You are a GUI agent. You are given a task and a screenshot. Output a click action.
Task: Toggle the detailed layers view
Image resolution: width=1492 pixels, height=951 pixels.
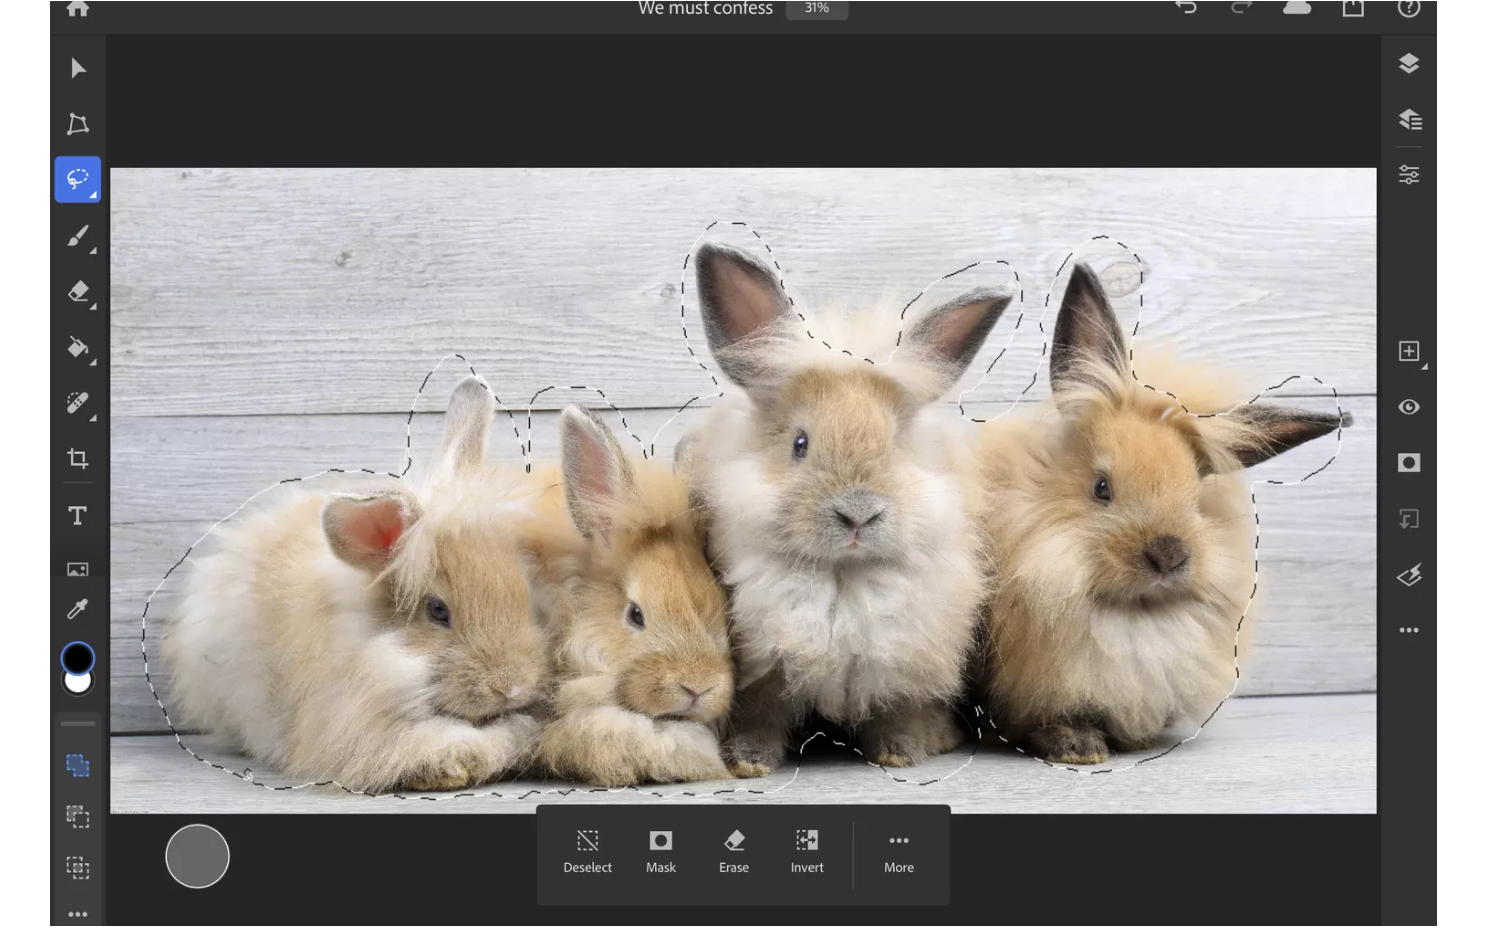pyautogui.click(x=1409, y=120)
